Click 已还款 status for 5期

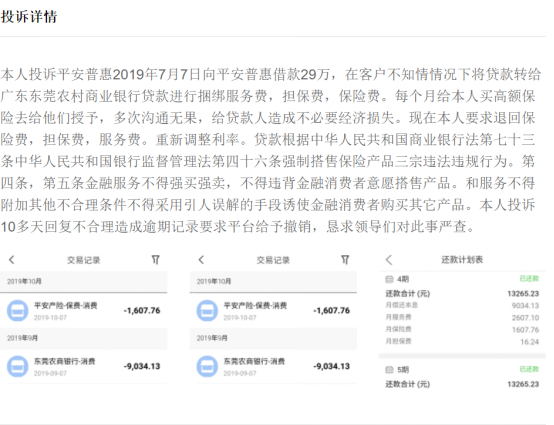529,369
